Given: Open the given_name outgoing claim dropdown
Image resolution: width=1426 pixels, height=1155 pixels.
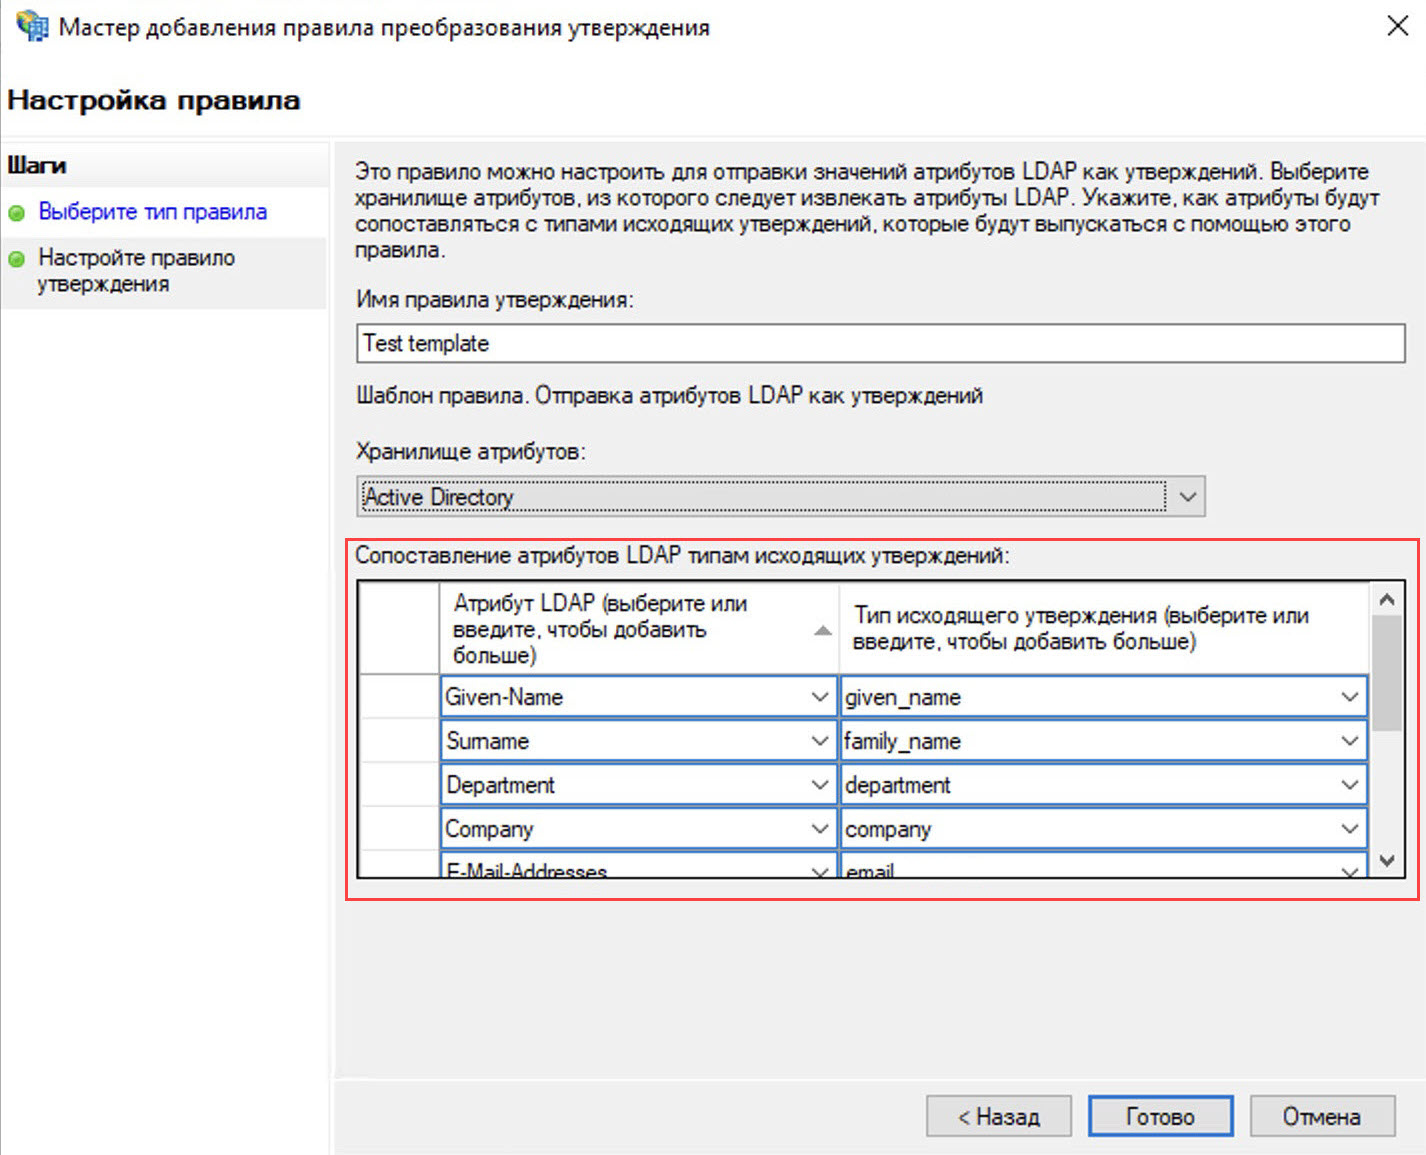Looking at the screenshot, I should click(x=1349, y=697).
